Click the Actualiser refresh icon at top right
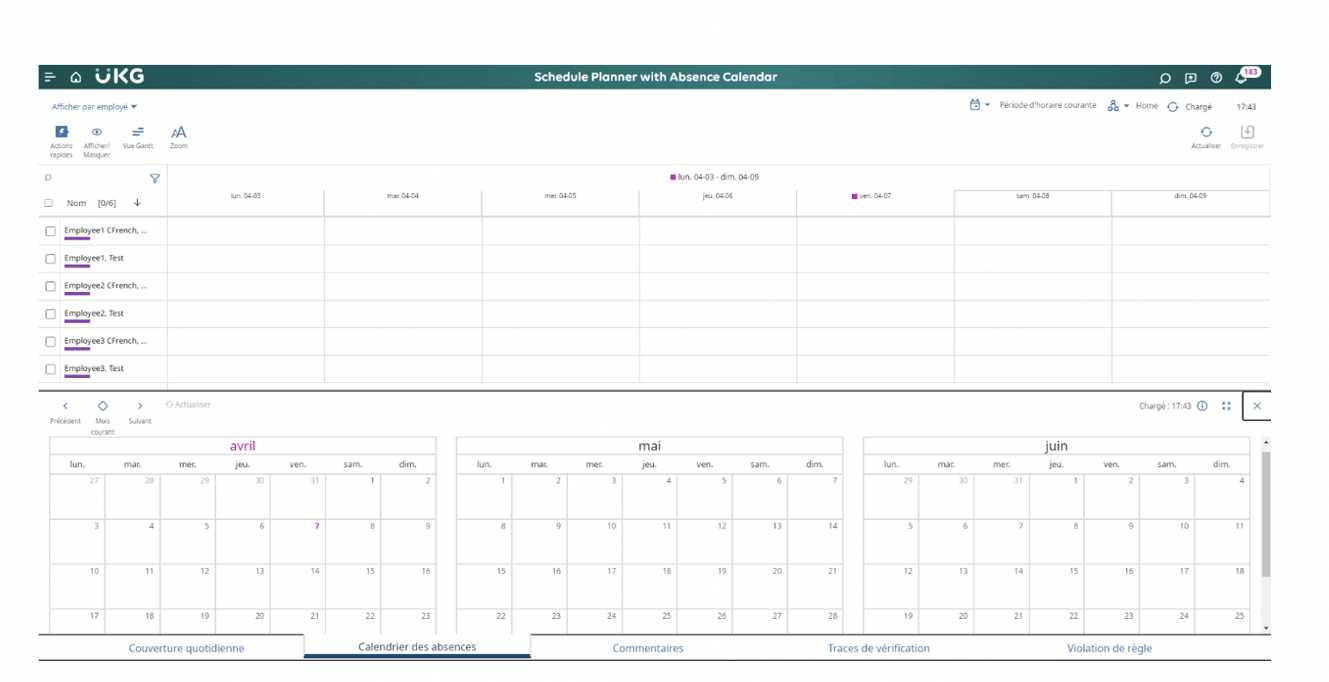 pyautogui.click(x=1206, y=133)
